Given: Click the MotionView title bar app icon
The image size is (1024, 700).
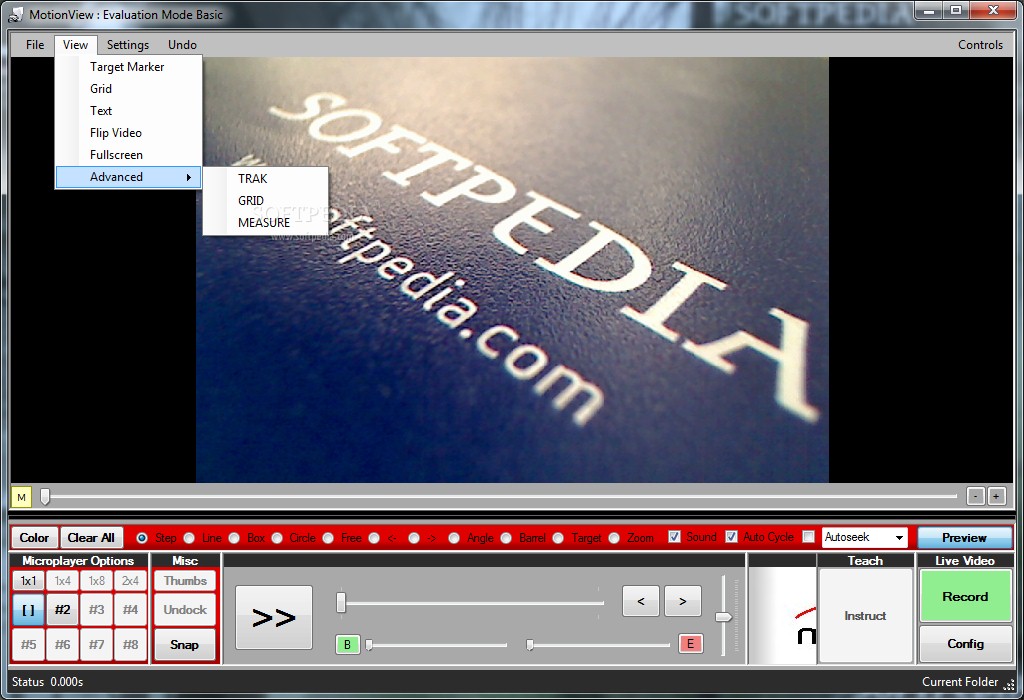Looking at the screenshot, I should tap(16, 14).
